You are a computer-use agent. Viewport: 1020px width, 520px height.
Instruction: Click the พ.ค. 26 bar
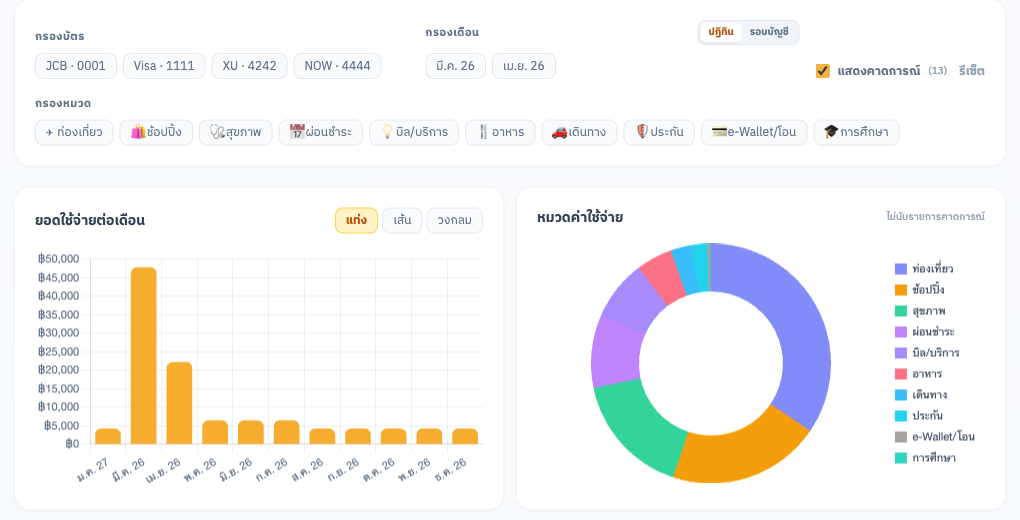pyautogui.click(x=215, y=432)
